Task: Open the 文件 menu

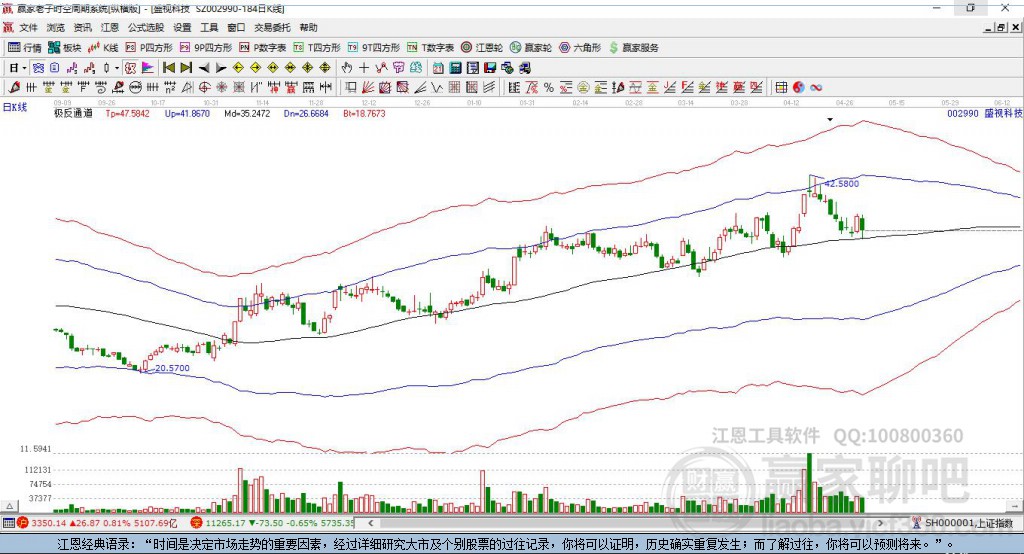Action: (28, 27)
